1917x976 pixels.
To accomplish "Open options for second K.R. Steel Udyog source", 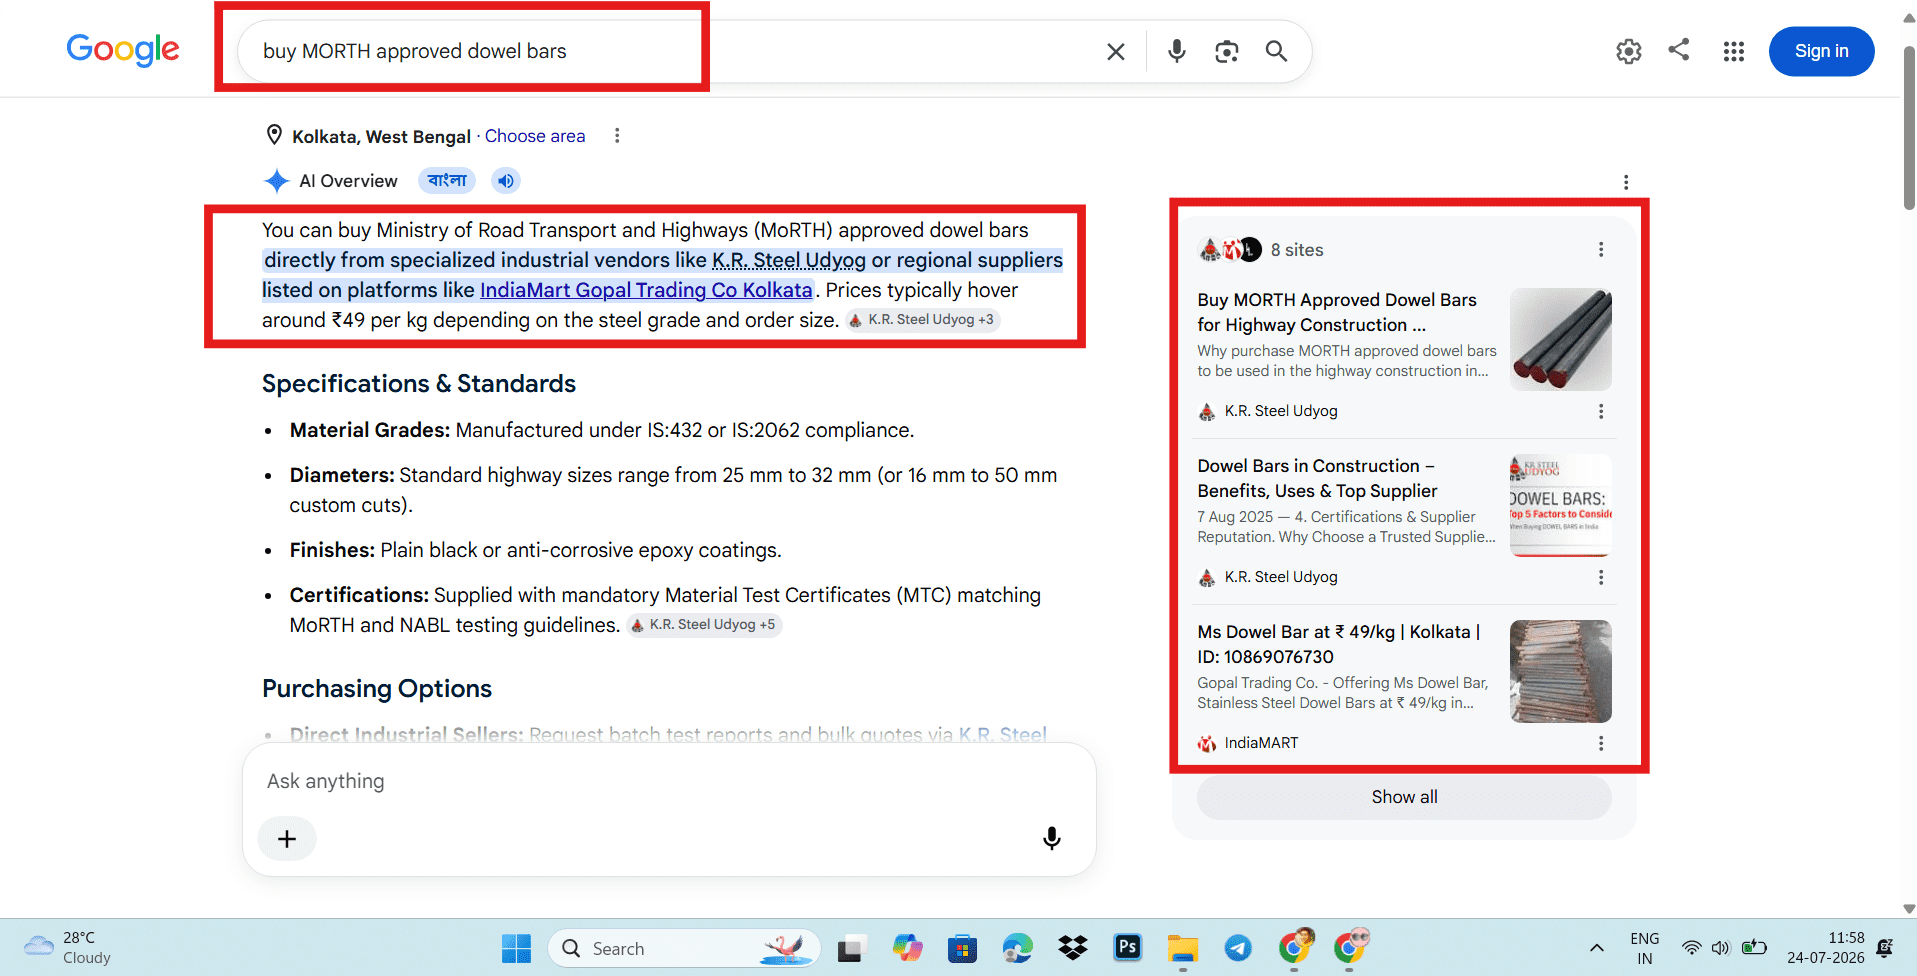I will 1601,577.
